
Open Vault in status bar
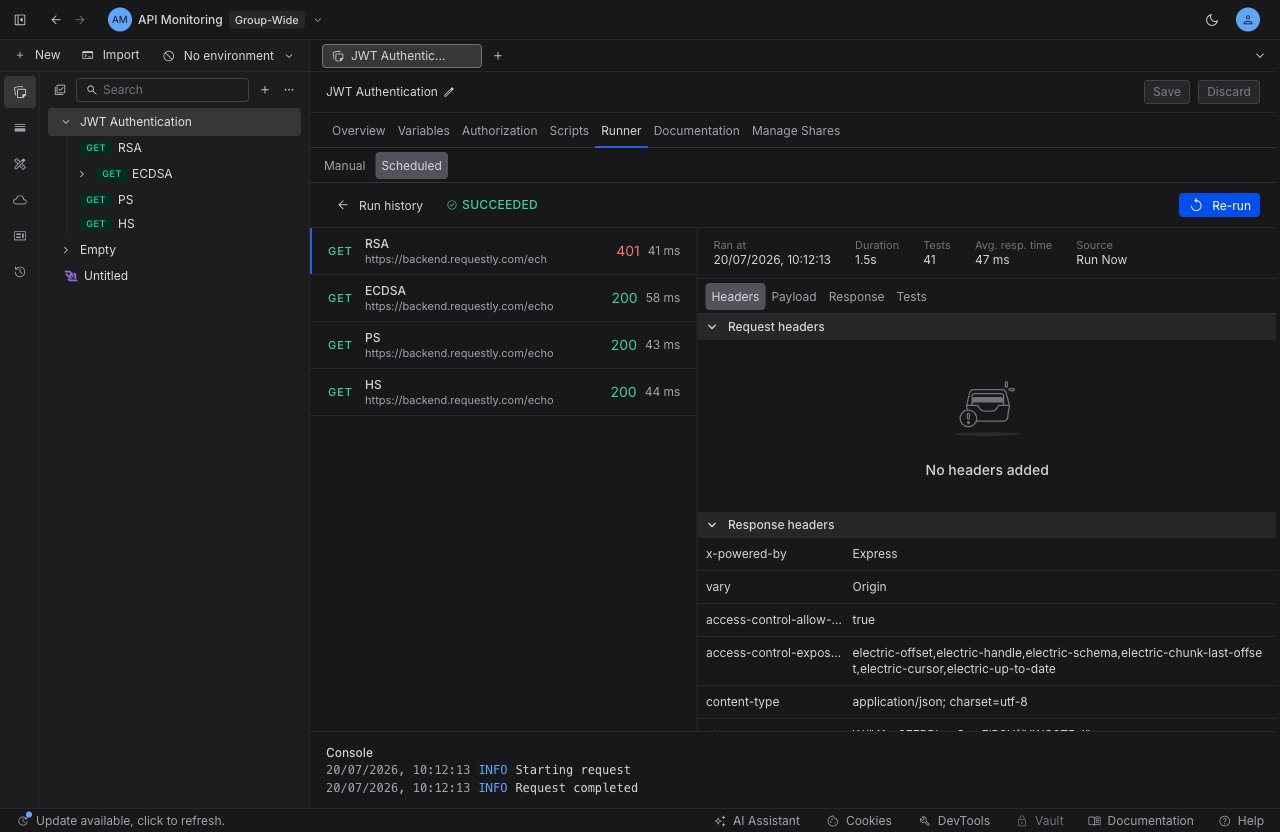point(1040,821)
